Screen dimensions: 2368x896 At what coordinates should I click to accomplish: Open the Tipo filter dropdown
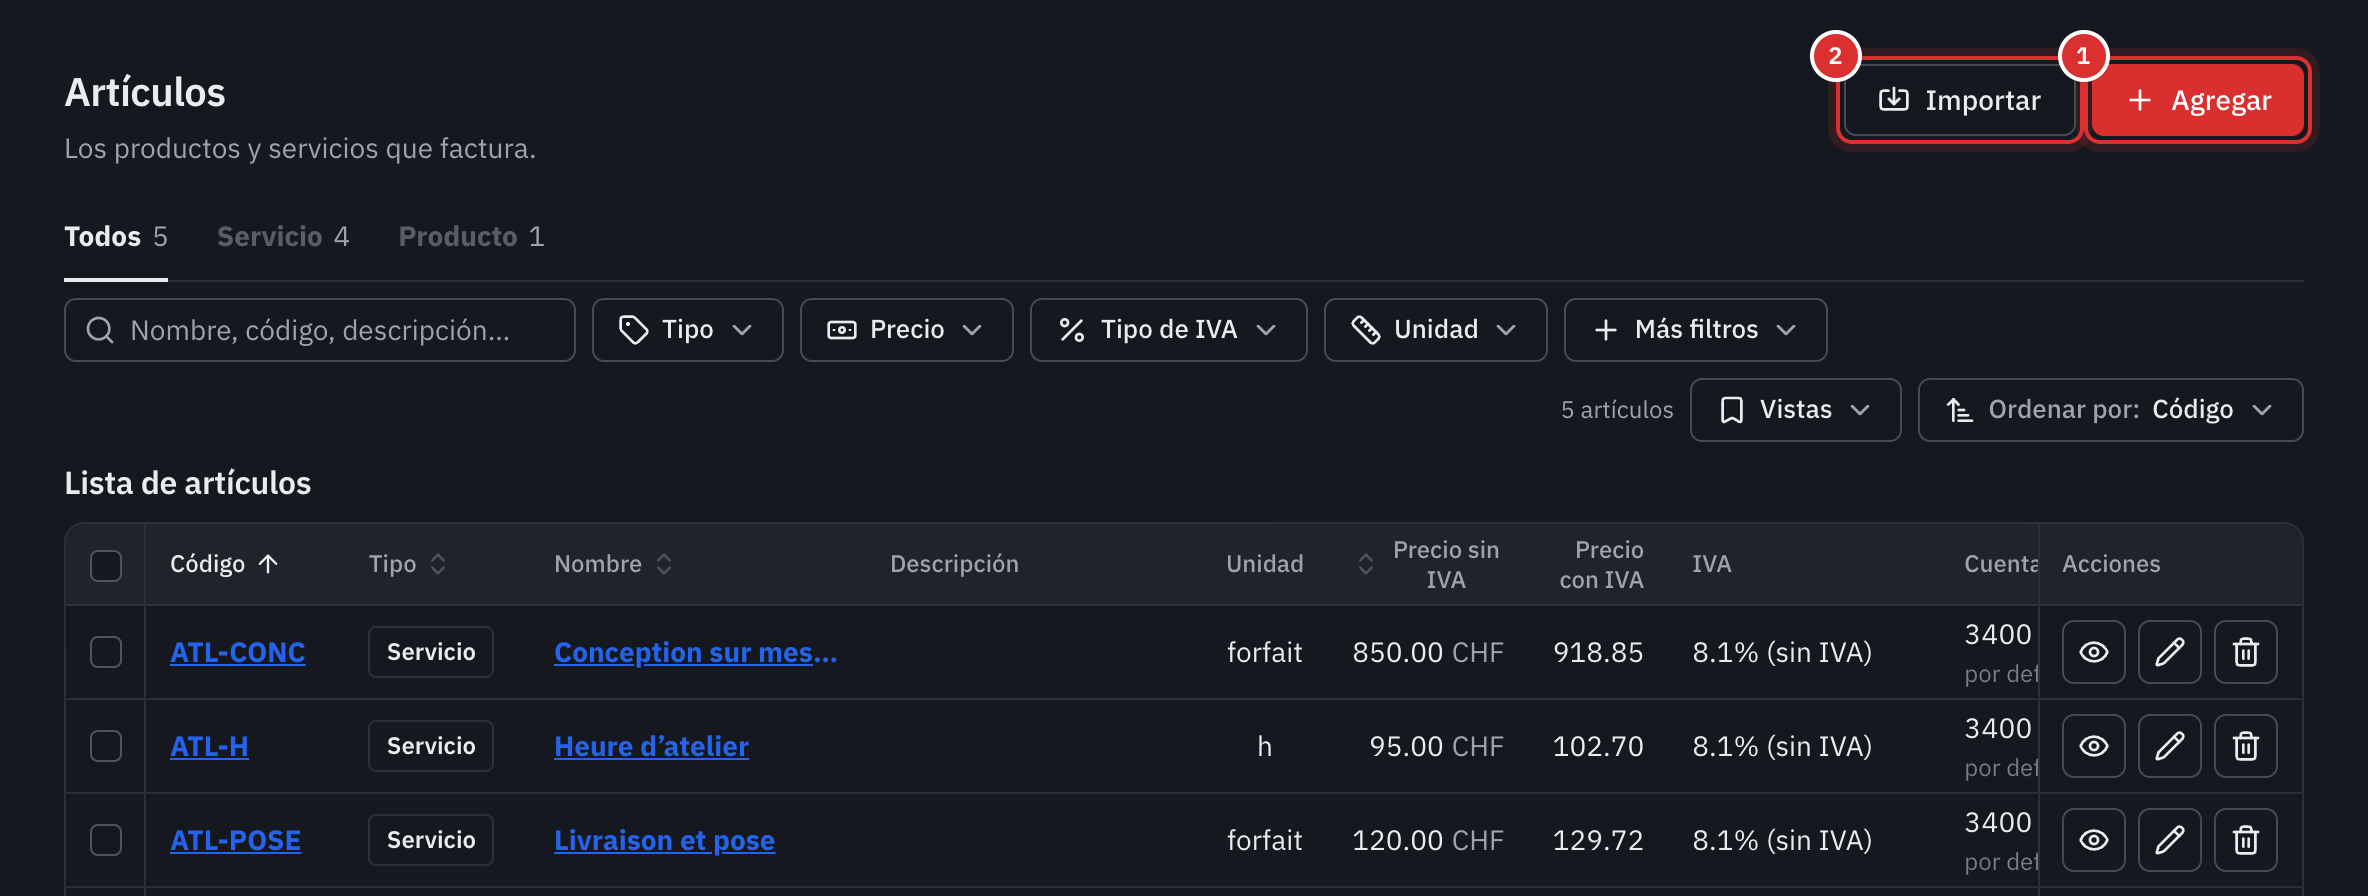(687, 330)
